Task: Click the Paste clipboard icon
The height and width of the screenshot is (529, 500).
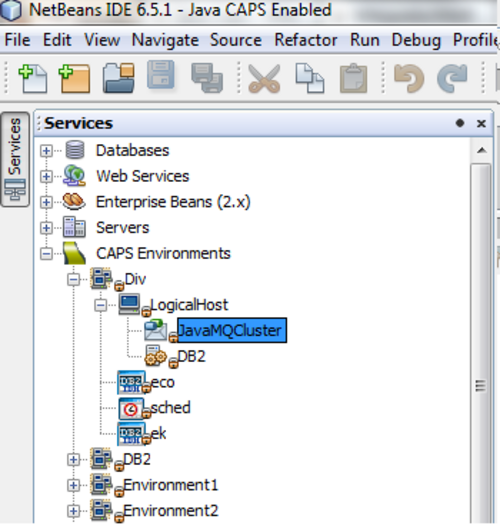Action: [353, 78]
